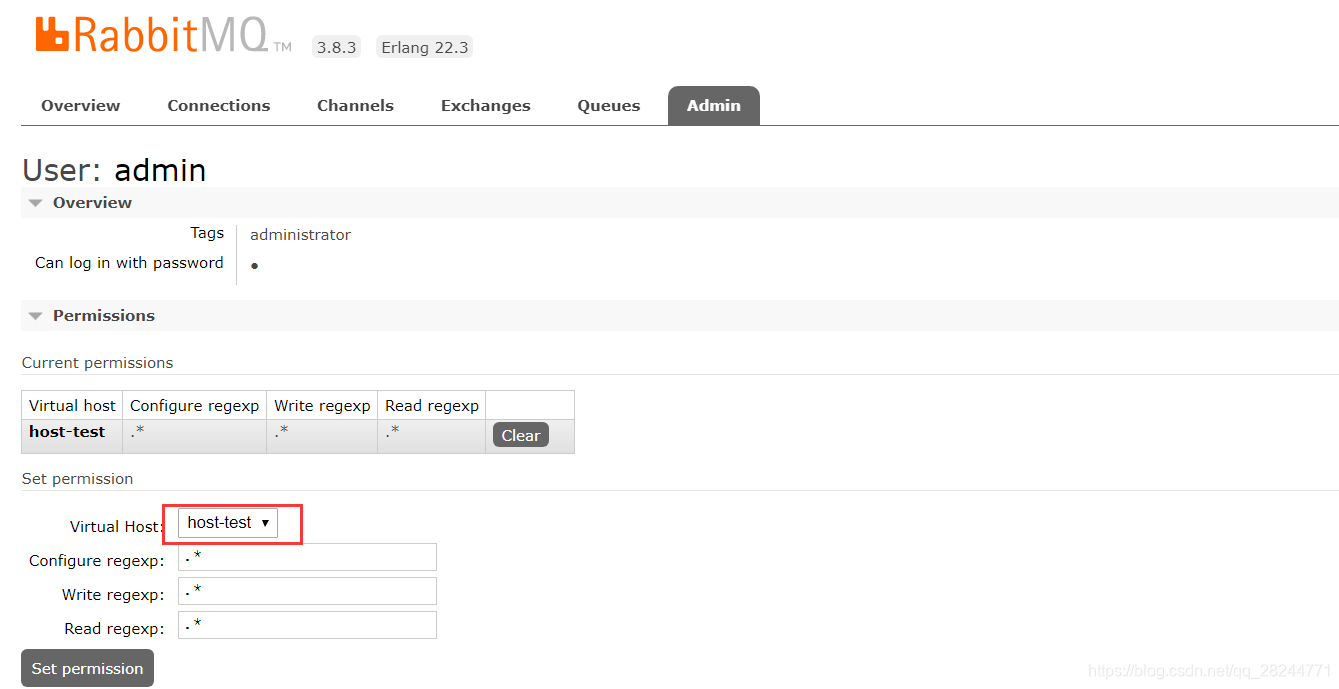Focus the Configure regexp input field
Image resolution: width=1339 pixels, height=689 pixels.
(x=307, y=557)
